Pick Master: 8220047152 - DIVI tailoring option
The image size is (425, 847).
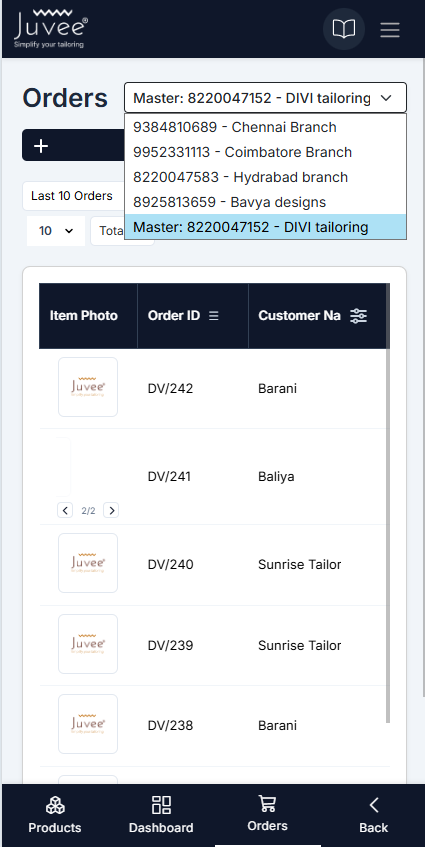265,227
